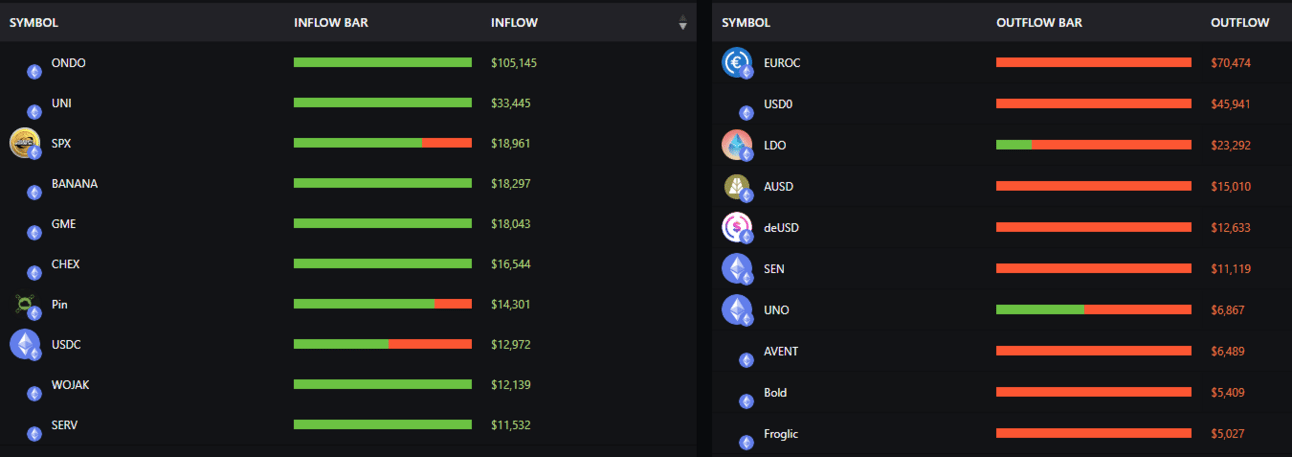Screen dimensions: 1292x457
Task: Select the $12,972 inflow value
Action: tap(511, 344)
